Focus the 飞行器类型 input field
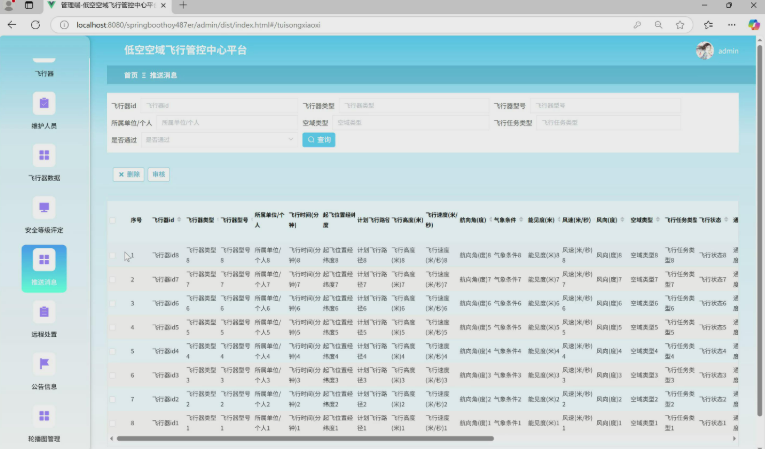Image resolution: width=765 pixels, height=449 pixels. tap(414, 105)
